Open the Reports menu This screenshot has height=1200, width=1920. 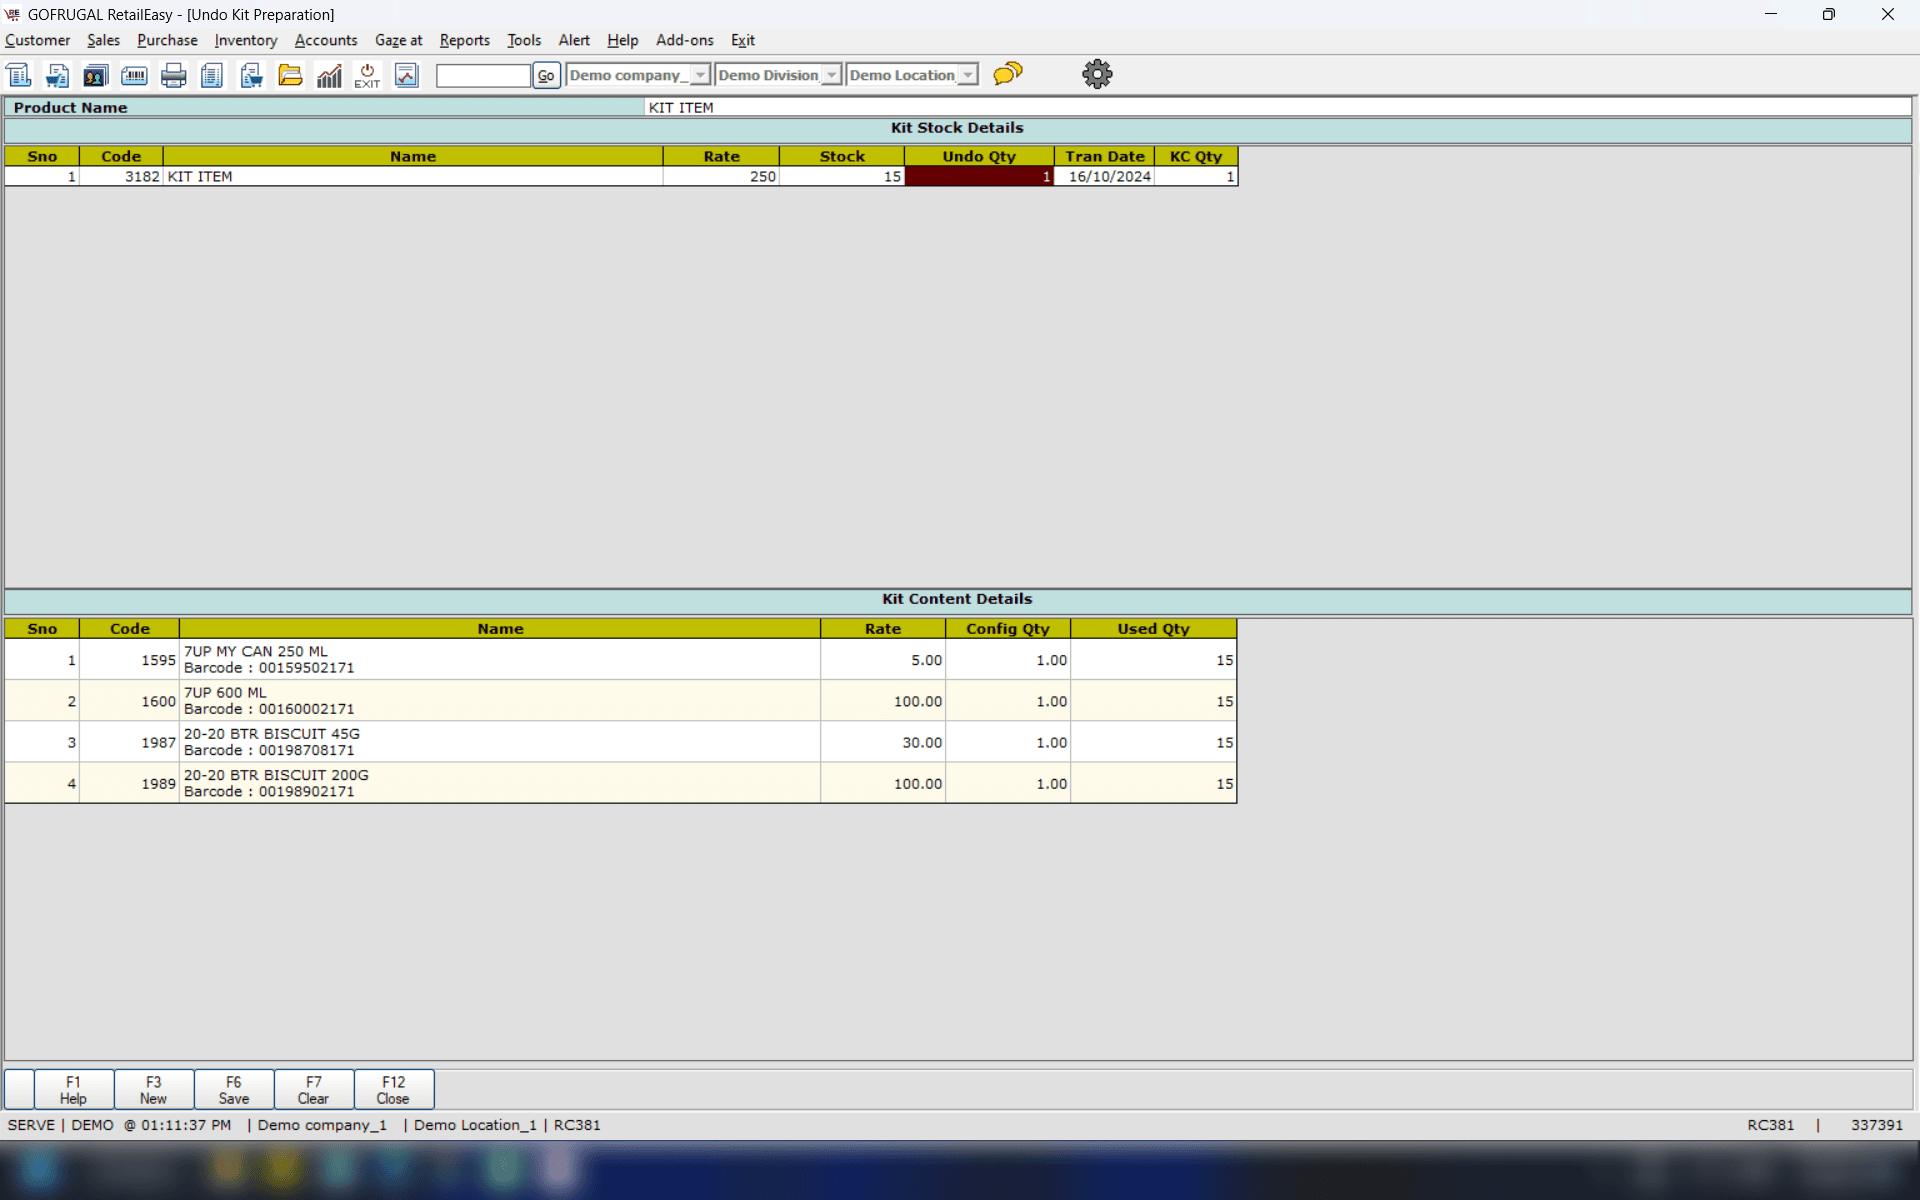464,40
